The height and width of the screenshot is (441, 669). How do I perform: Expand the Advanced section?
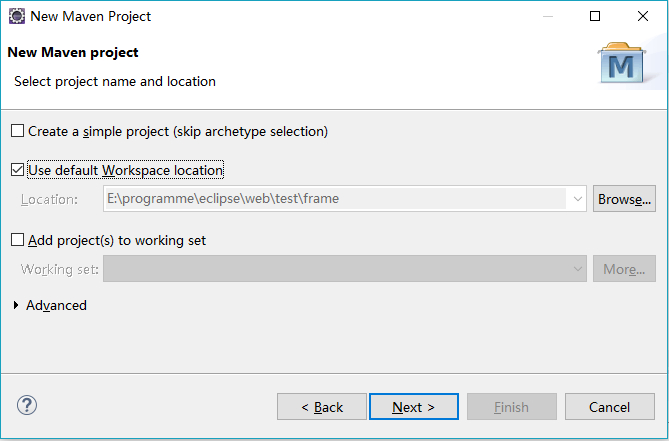coord(16,305)
